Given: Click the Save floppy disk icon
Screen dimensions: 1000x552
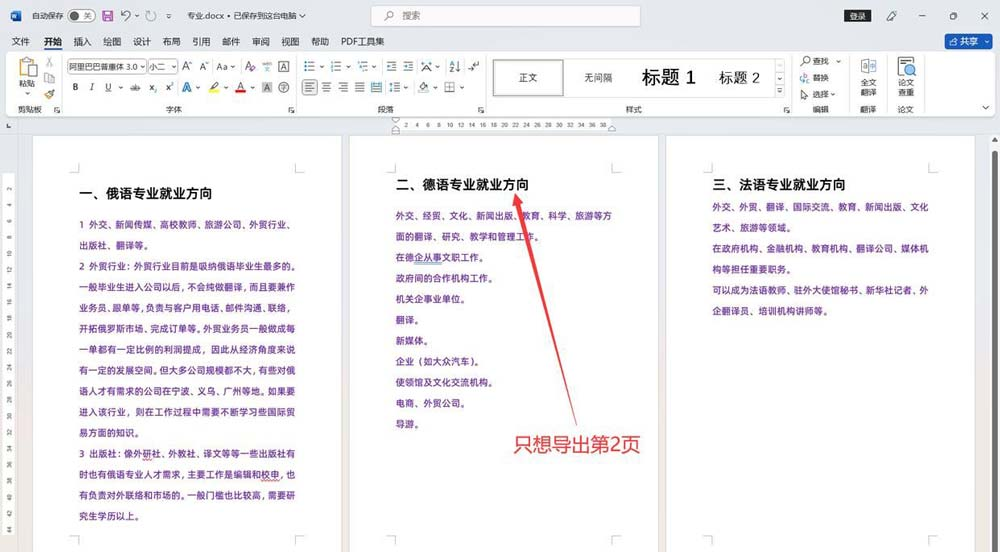Looking at the screenshot, I should pos(107,16).
